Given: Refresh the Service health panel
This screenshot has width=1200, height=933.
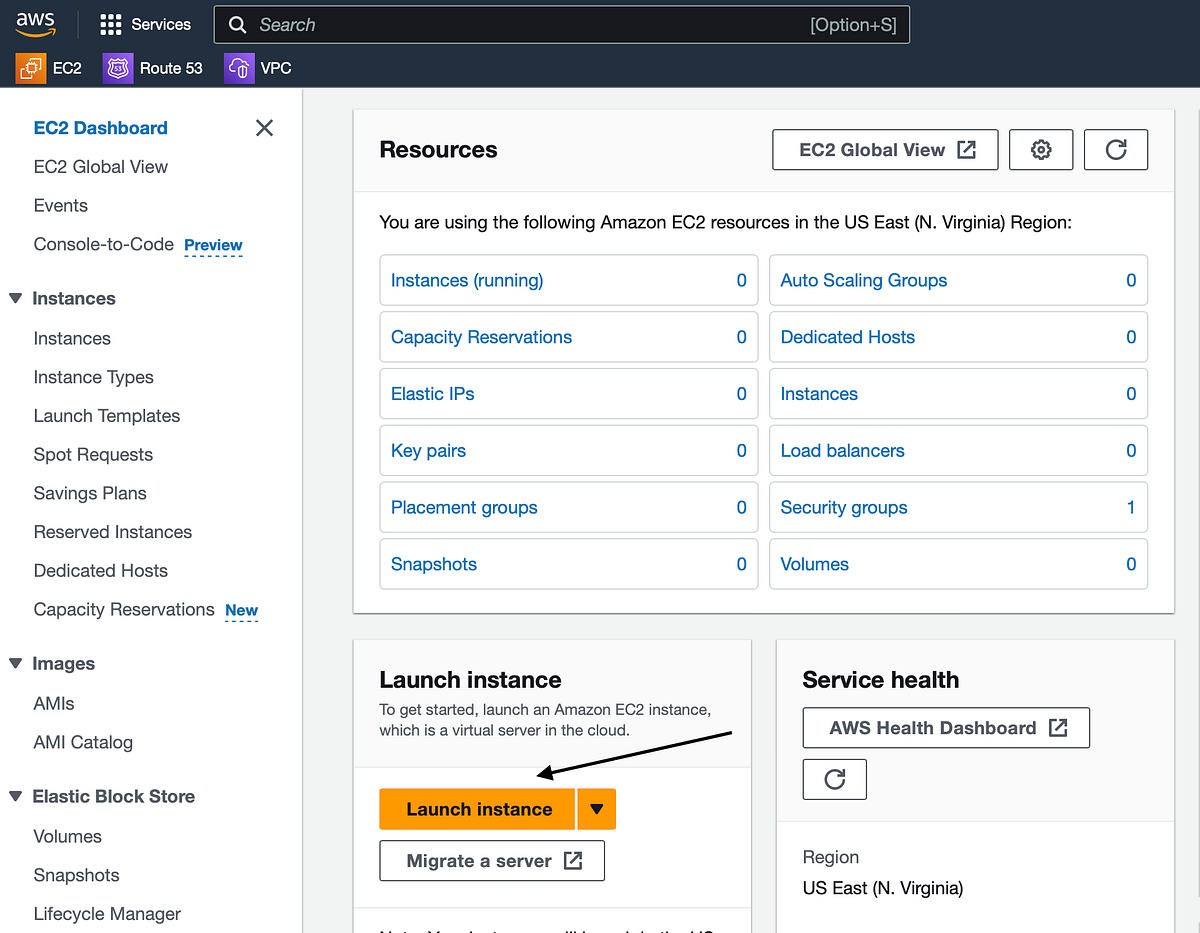Looking at the screenshot, I should [x=834, y=779].
